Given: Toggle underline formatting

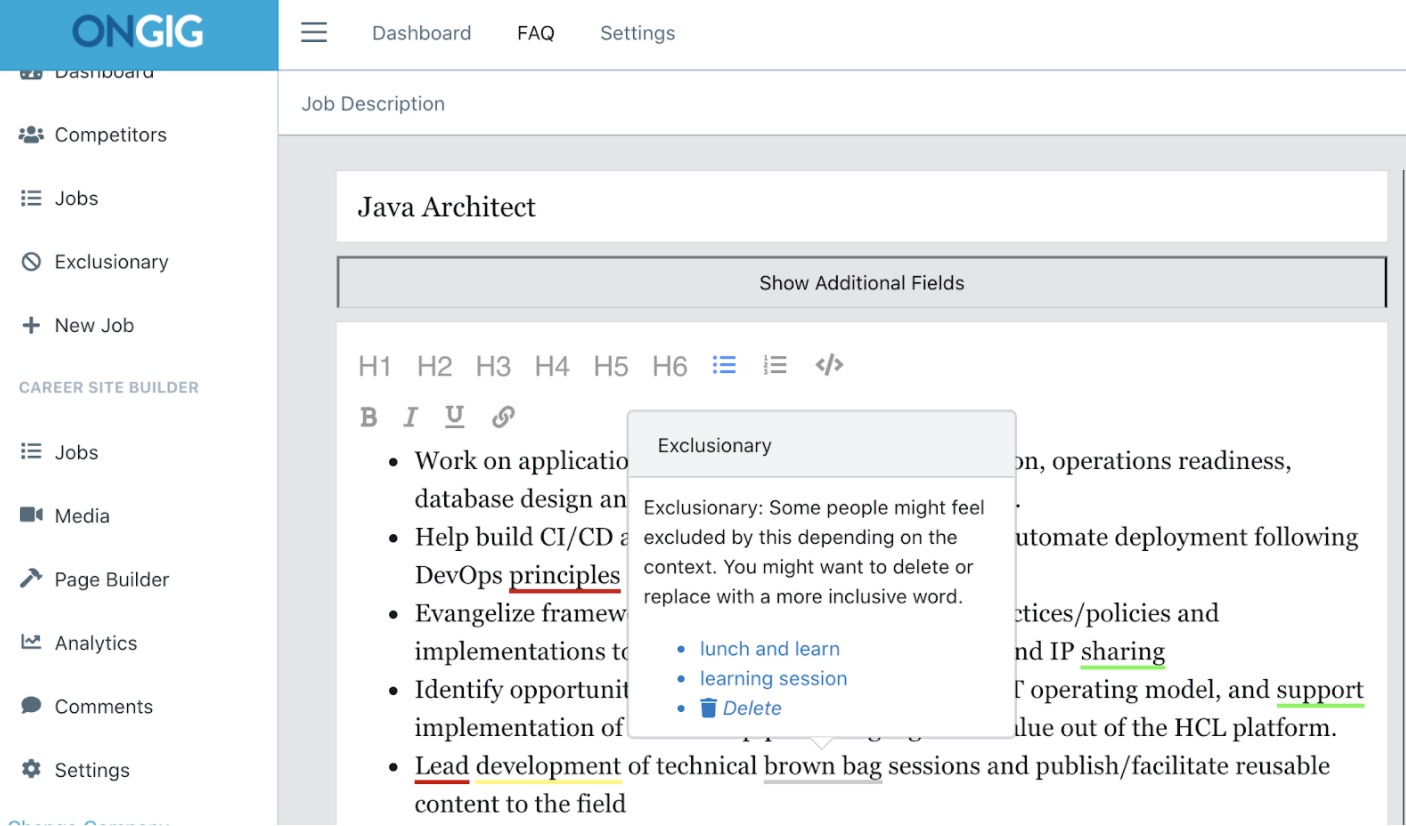Looking at the screenshot, I should pos(454,416).
